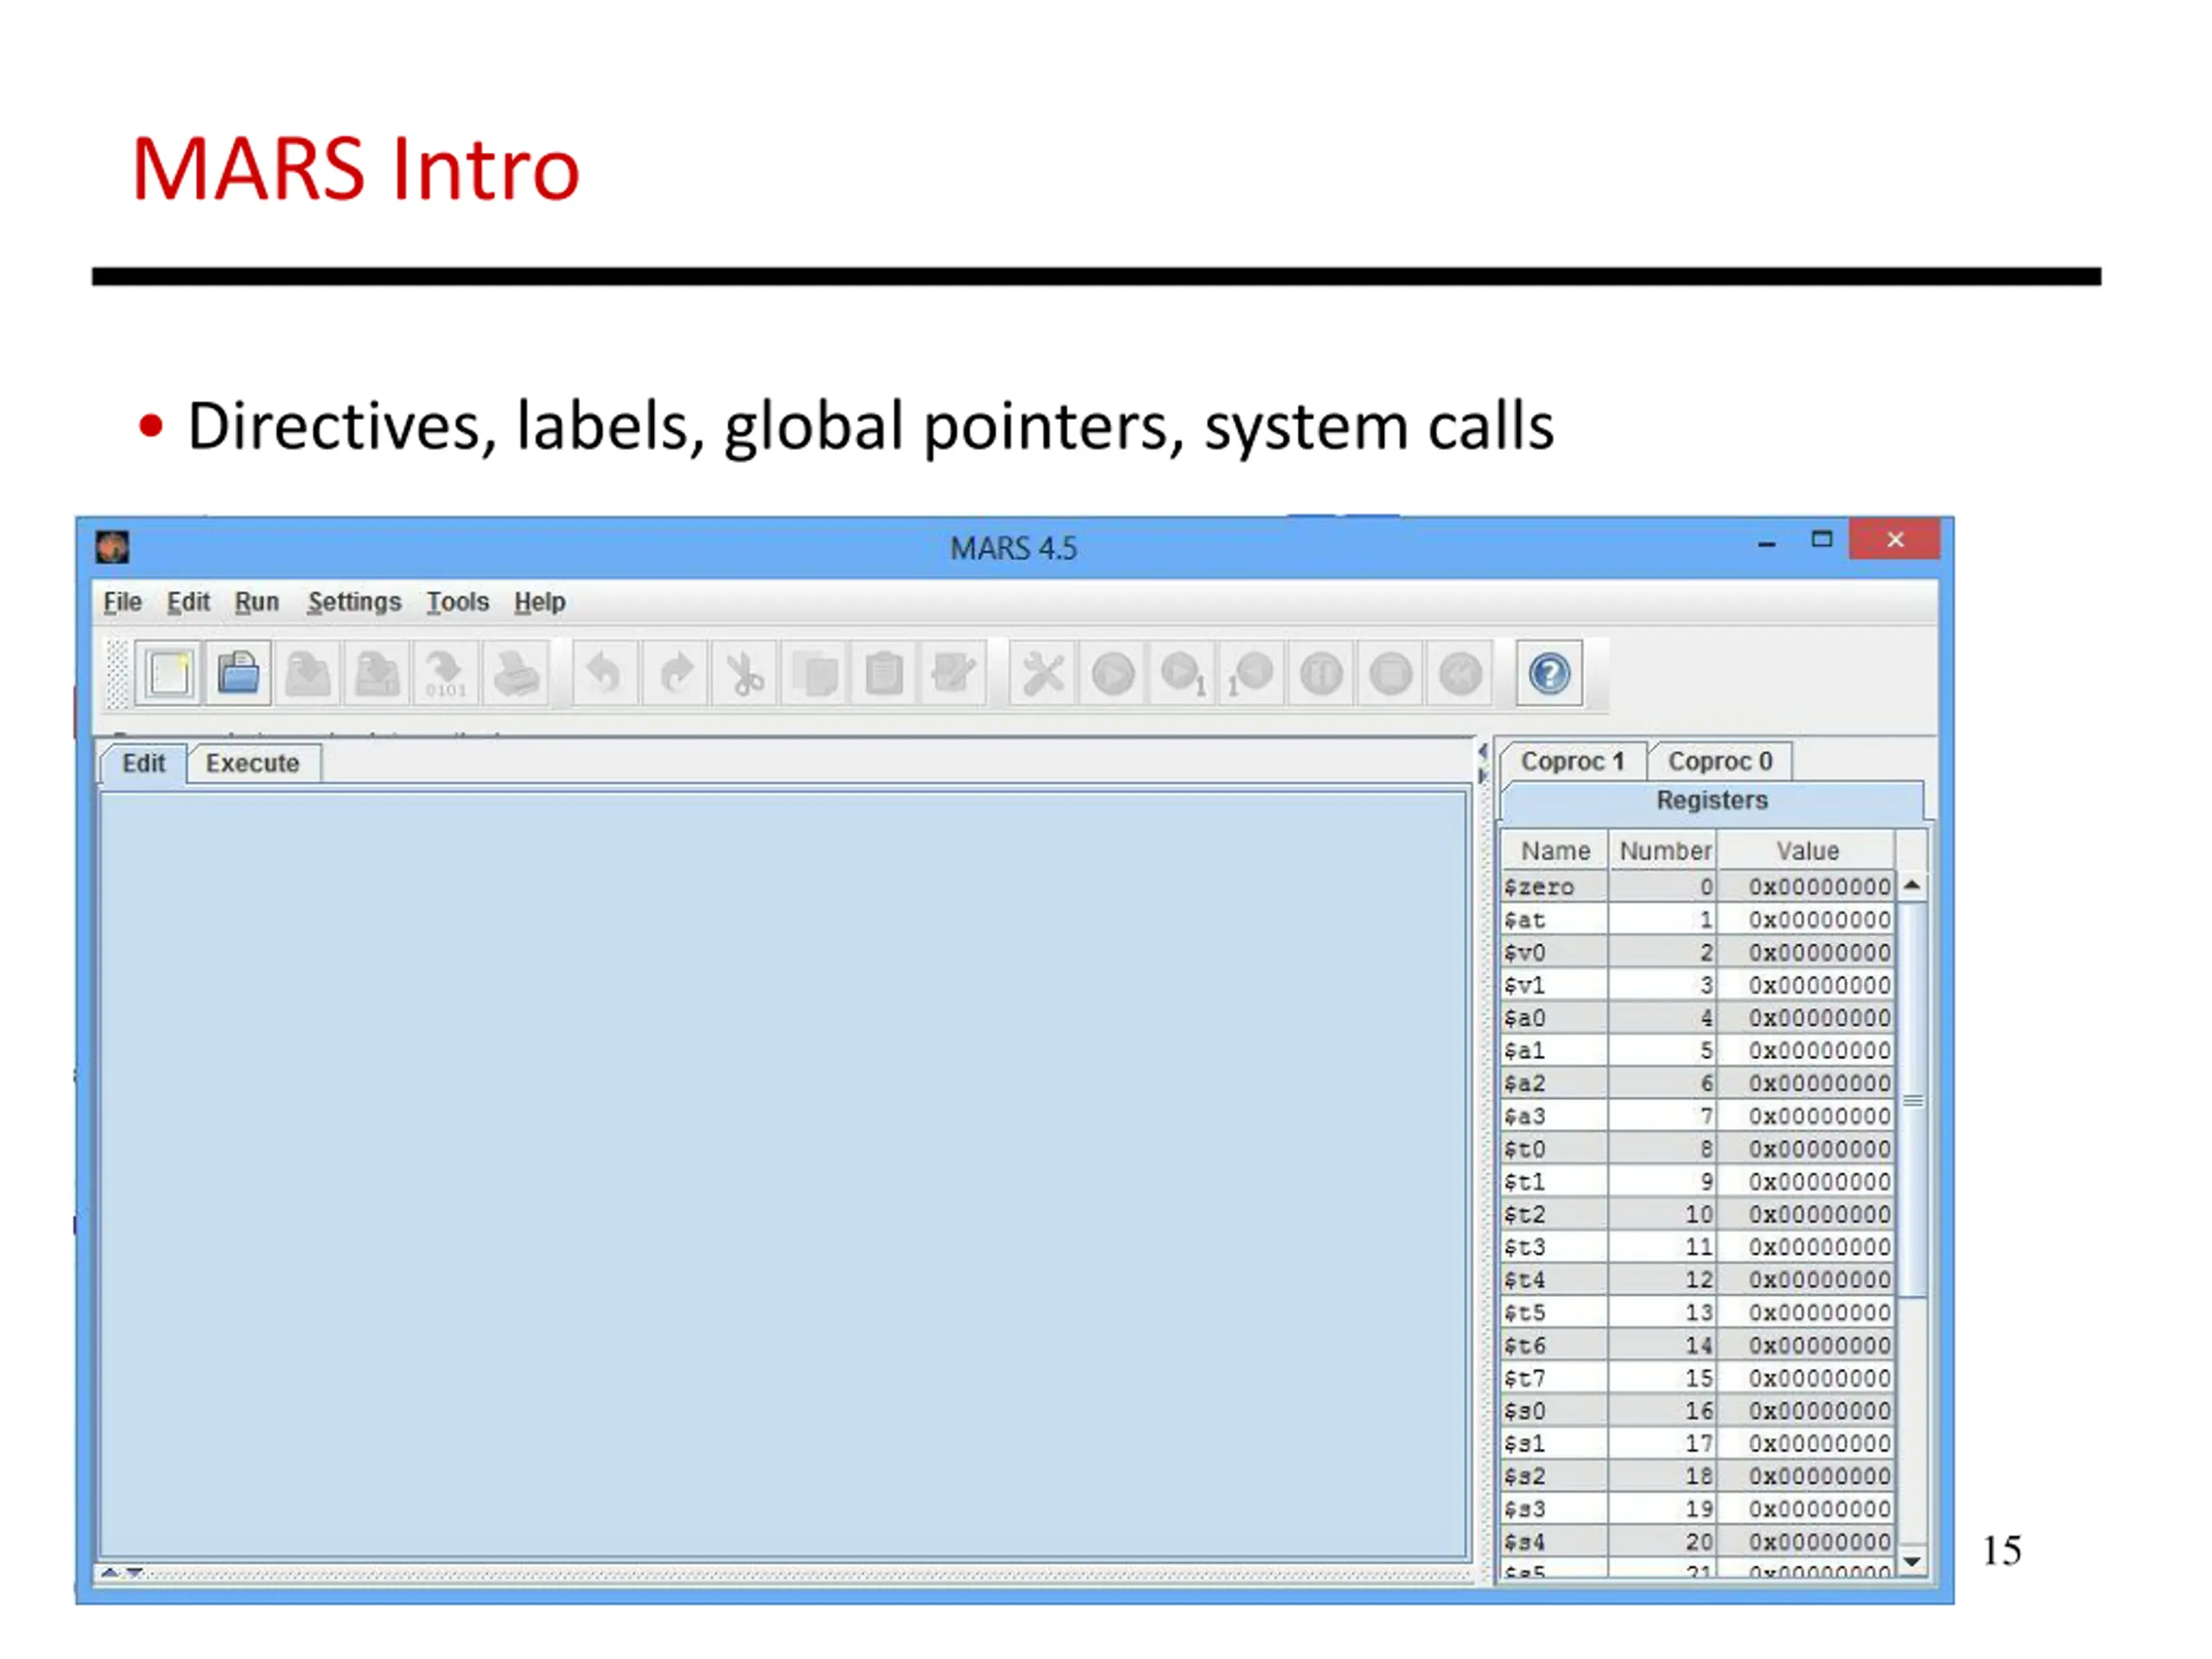Click the registers scrollbar up arrow
Screen dimensions: 2212x1659
(1912, 885)
